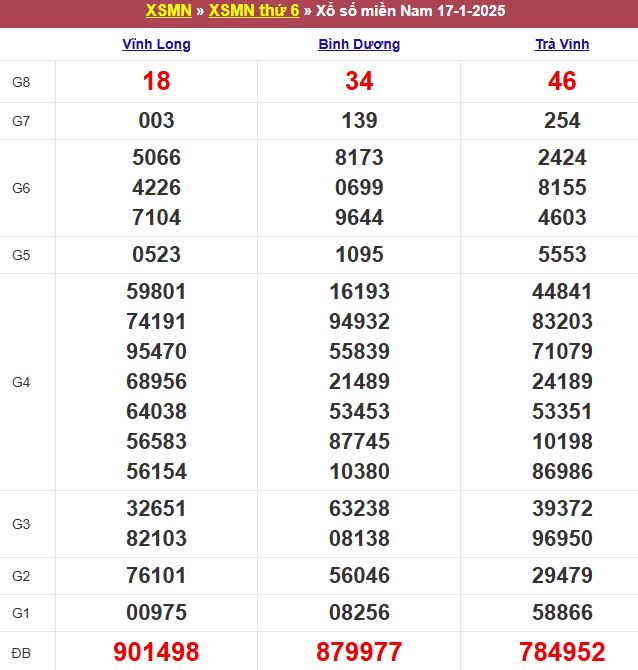This screenshot has height=670, width=638.
Task: Click G4 number 44841
Action: coord(562,291)
